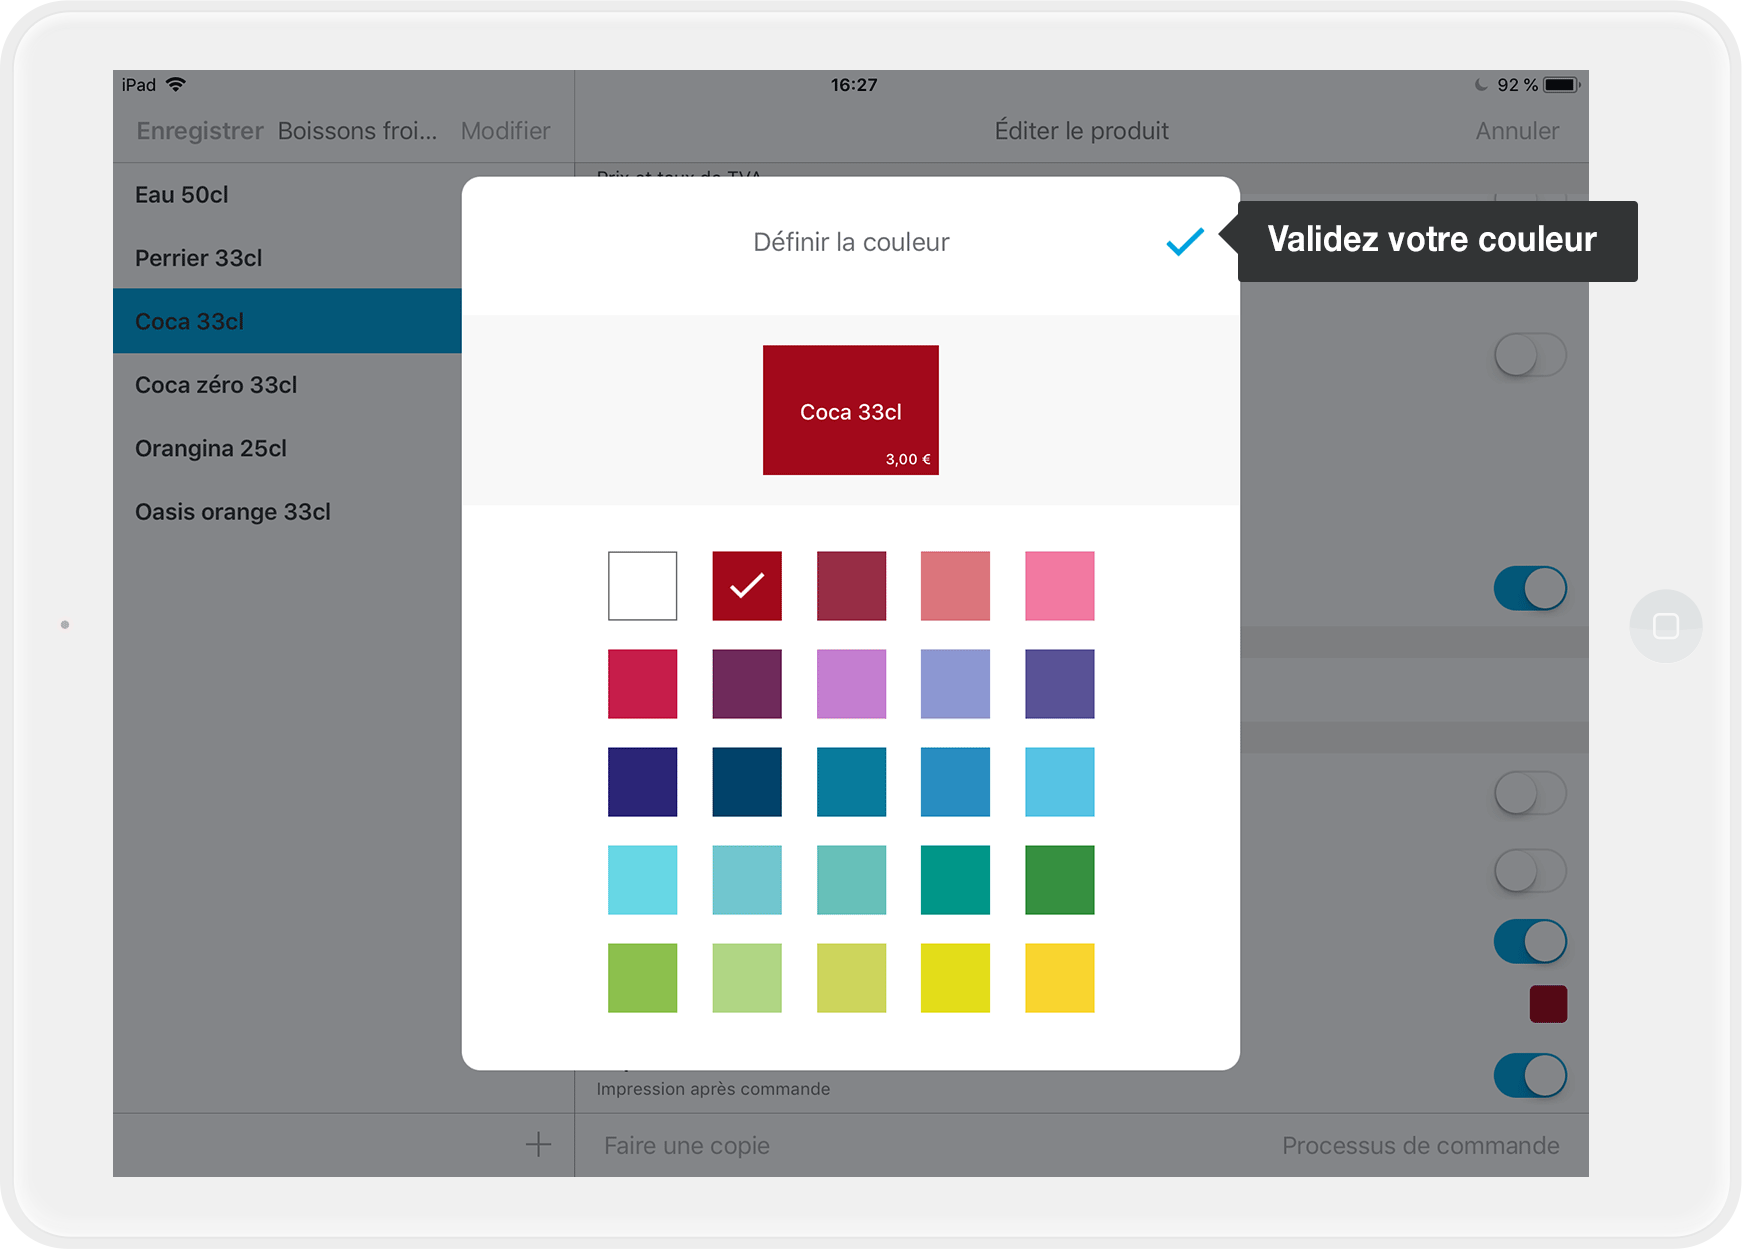
Task: Pick the muted aqua swatch
Action: [x=747, y=880]
